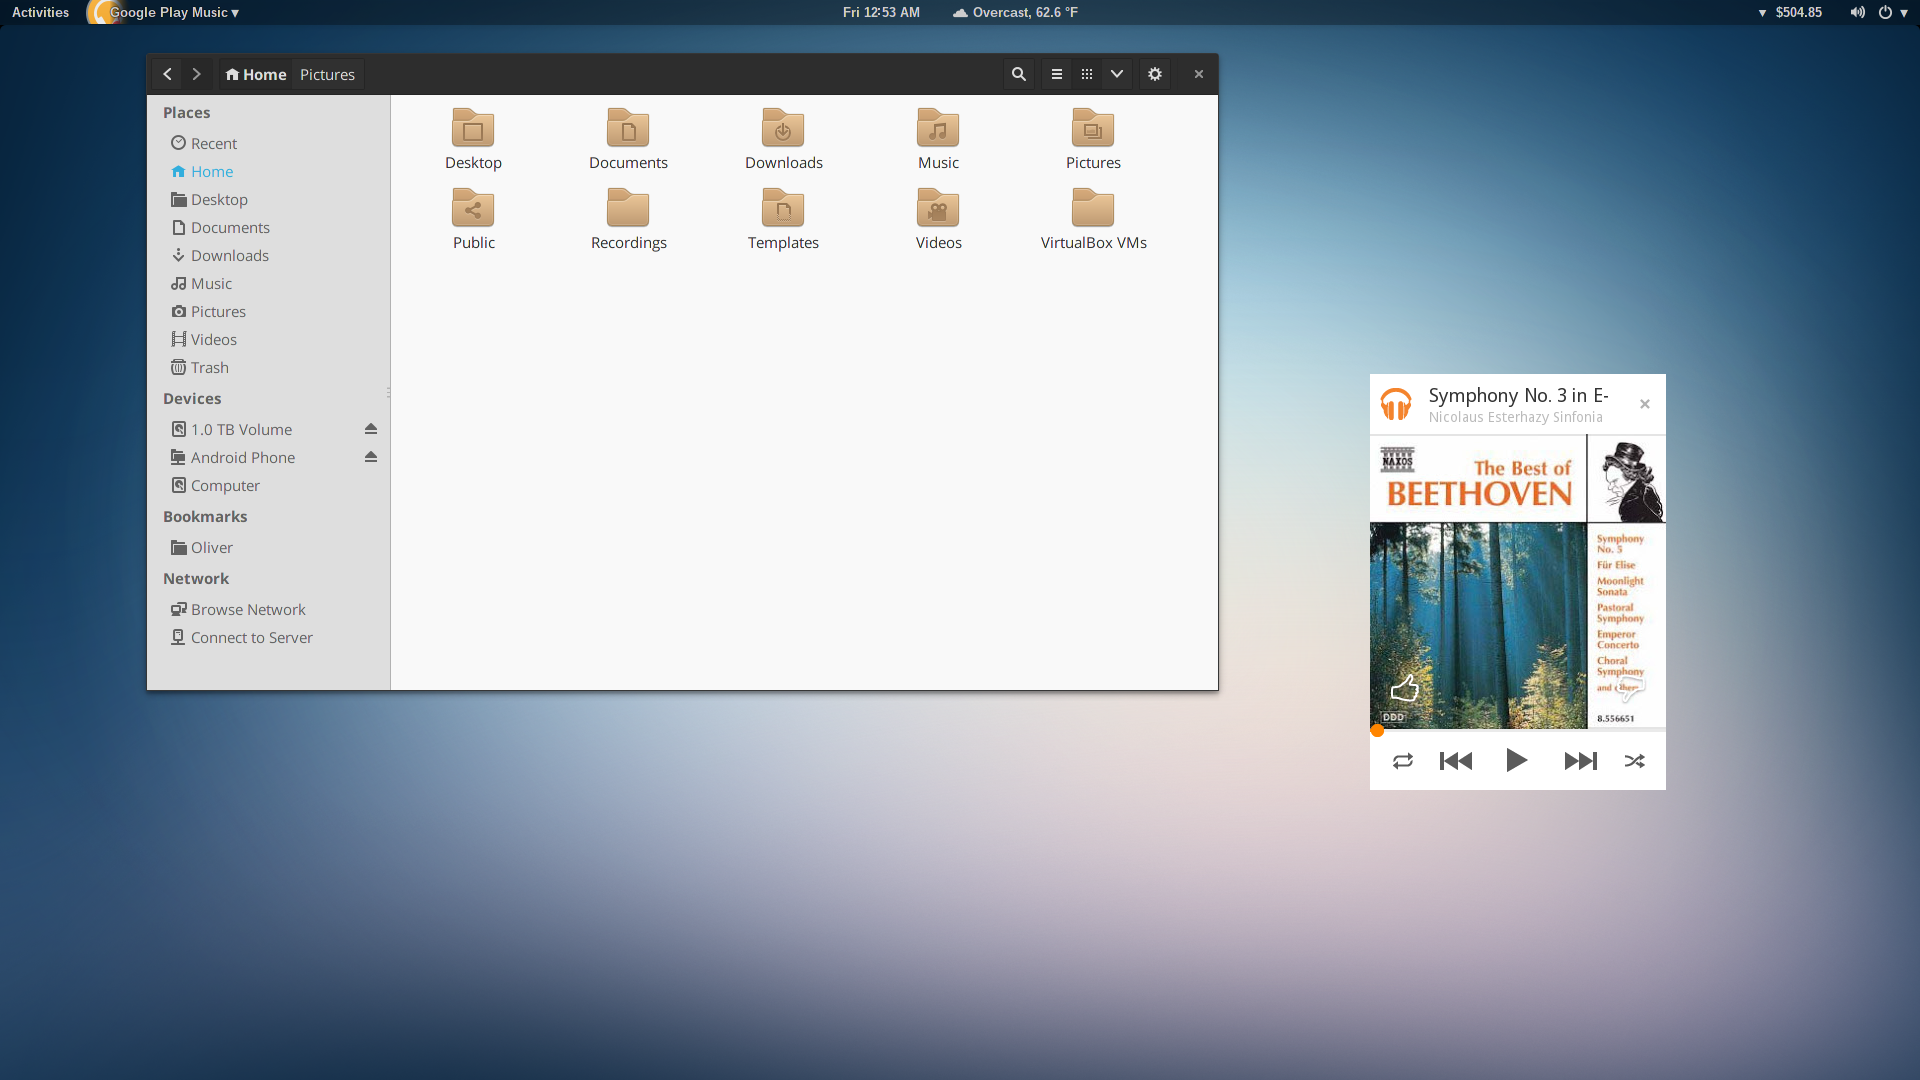Open the Google Play Music app menu
This screenshot has height=1080, width=1920.
[x=165, y=12]
